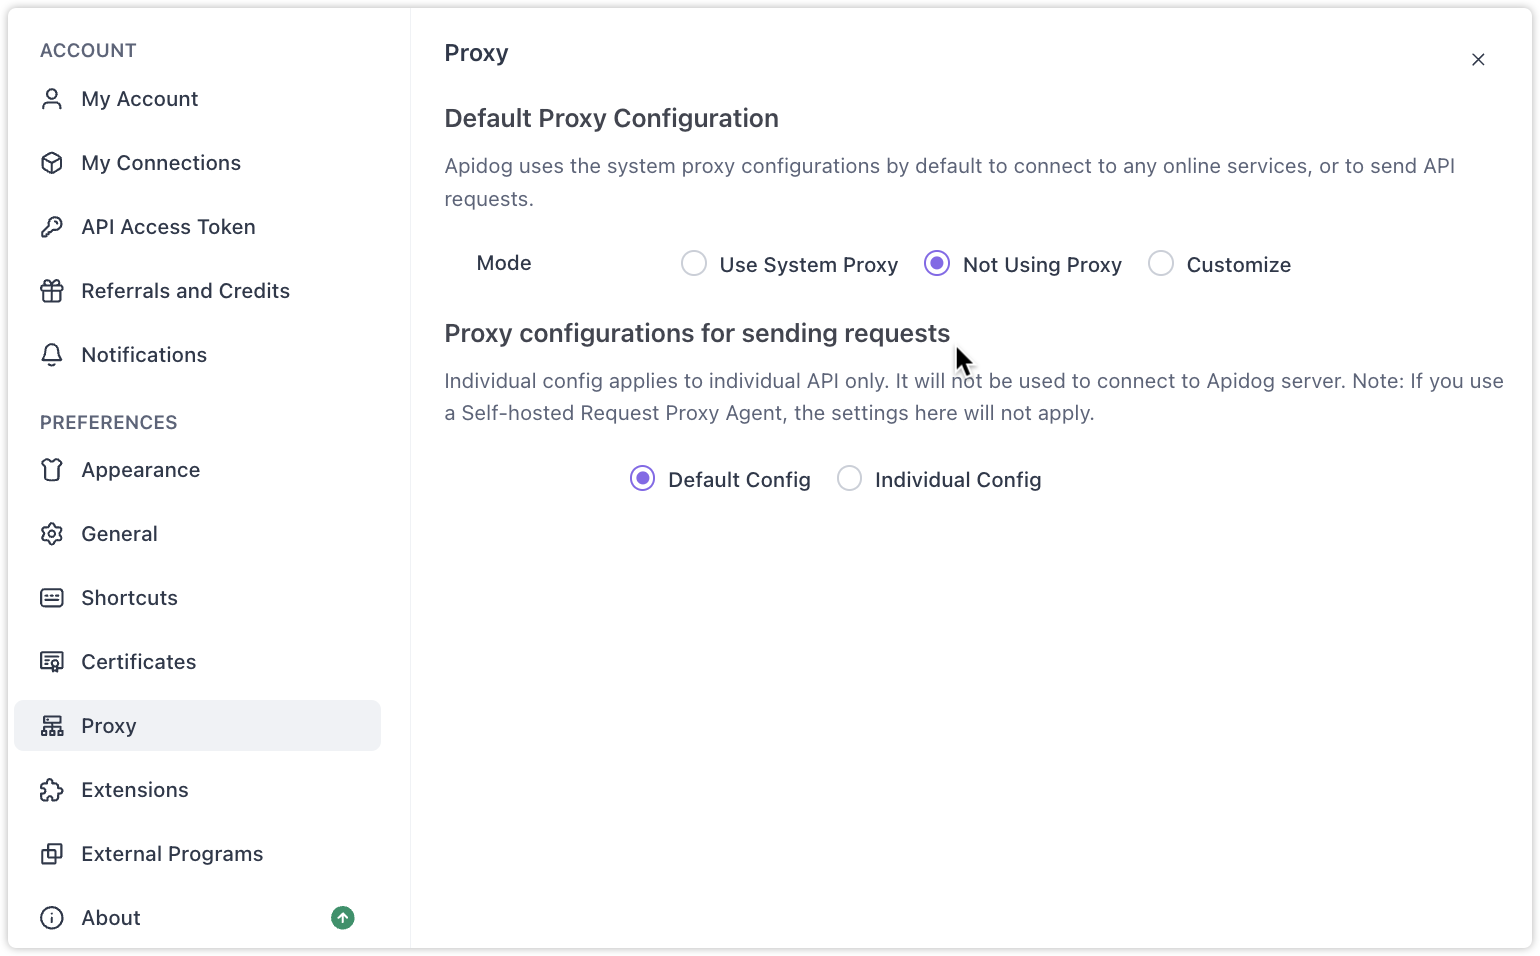Close the settings dialog with X
The height and width of the screenshot is (956, 1540).
tap(1478, 60)
